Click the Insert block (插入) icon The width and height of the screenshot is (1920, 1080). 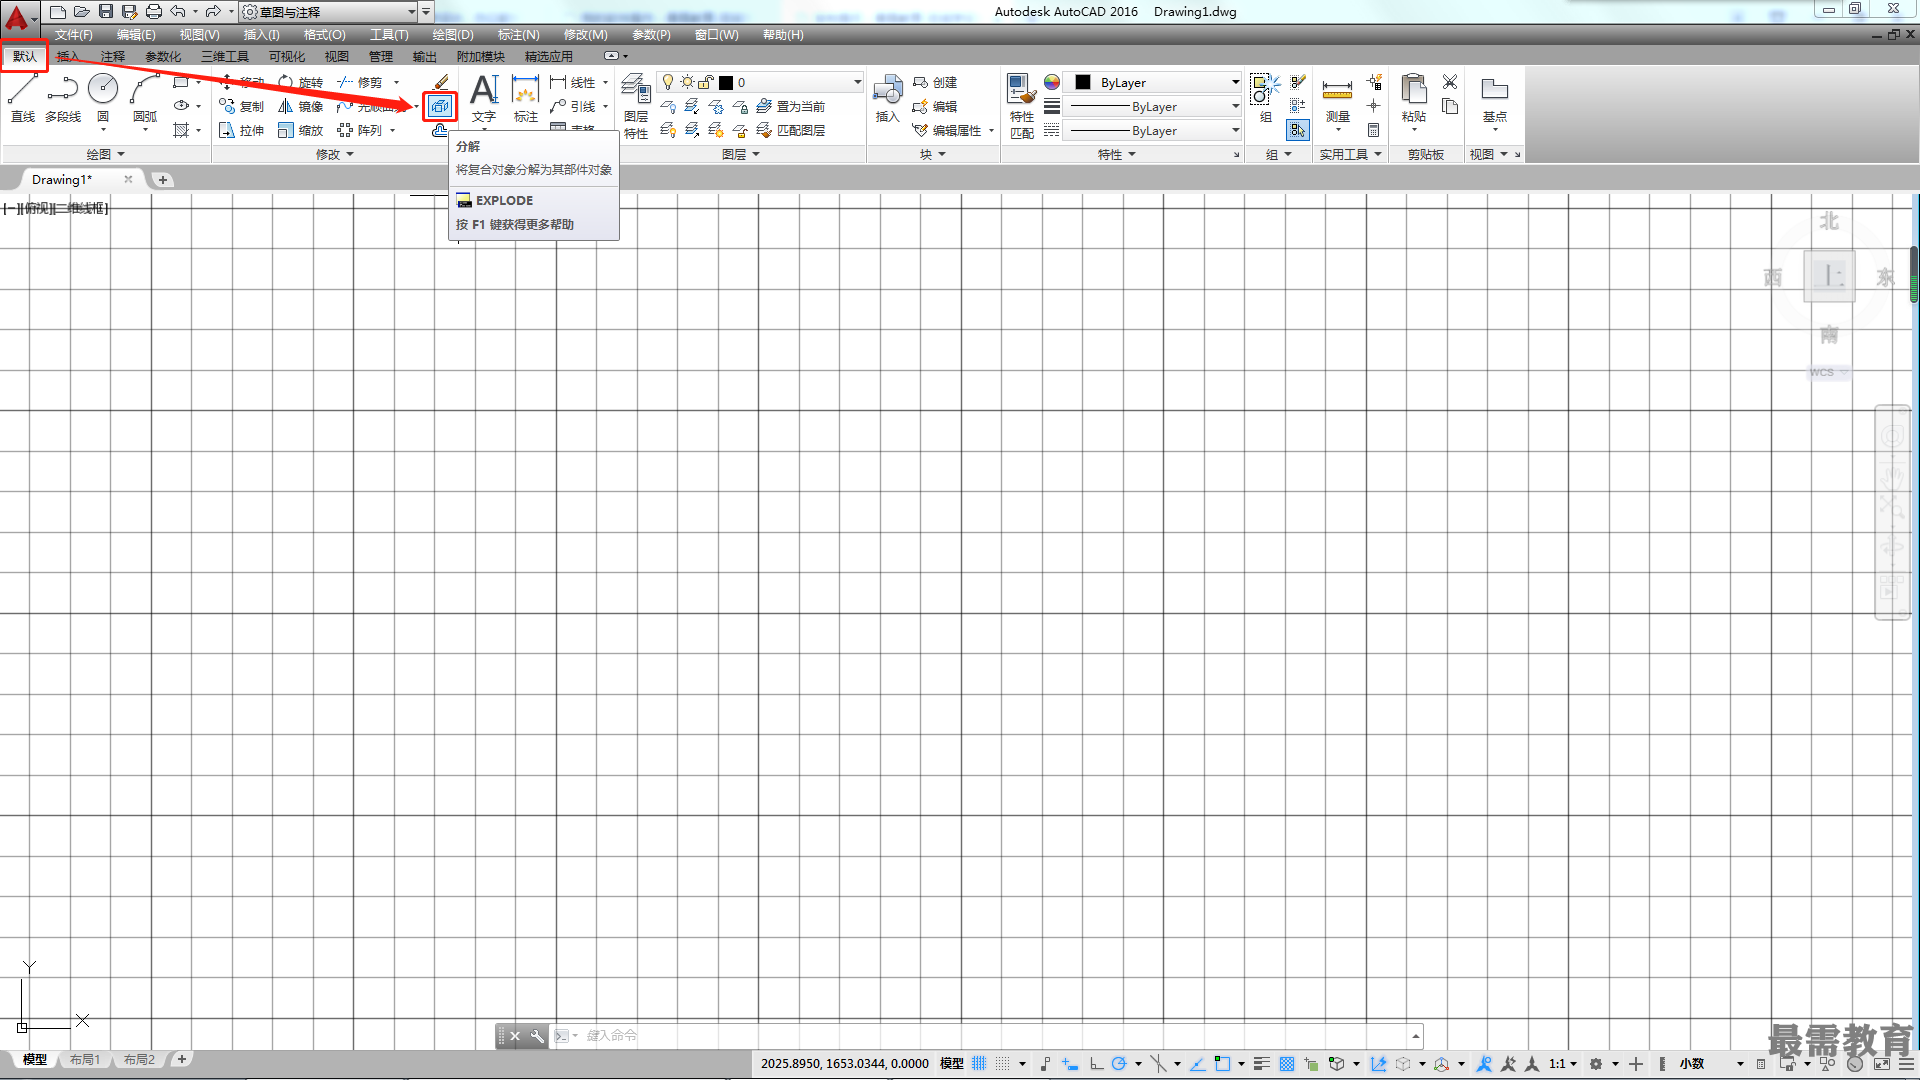click(x=888, y=98)
